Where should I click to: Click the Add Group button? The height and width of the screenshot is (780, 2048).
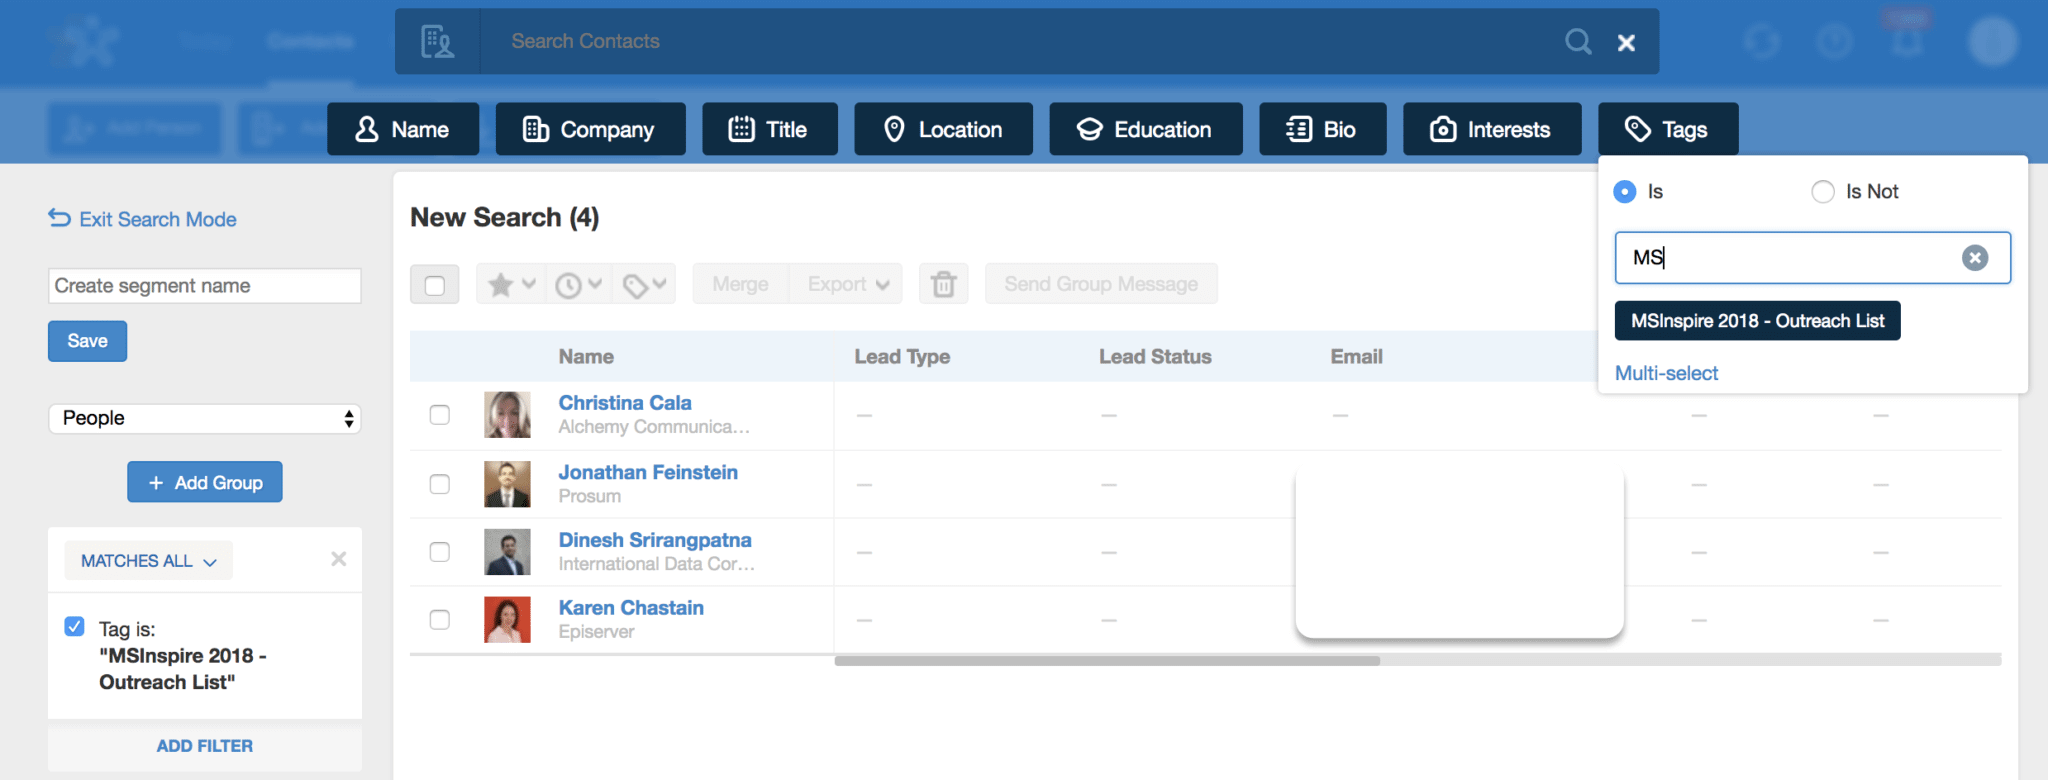point(205,483)
